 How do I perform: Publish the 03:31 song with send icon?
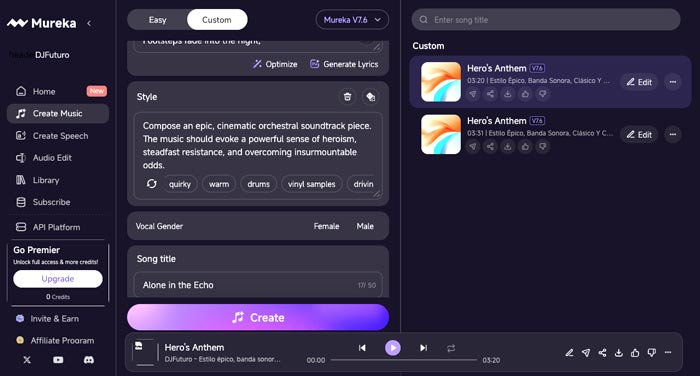[473, 146]
